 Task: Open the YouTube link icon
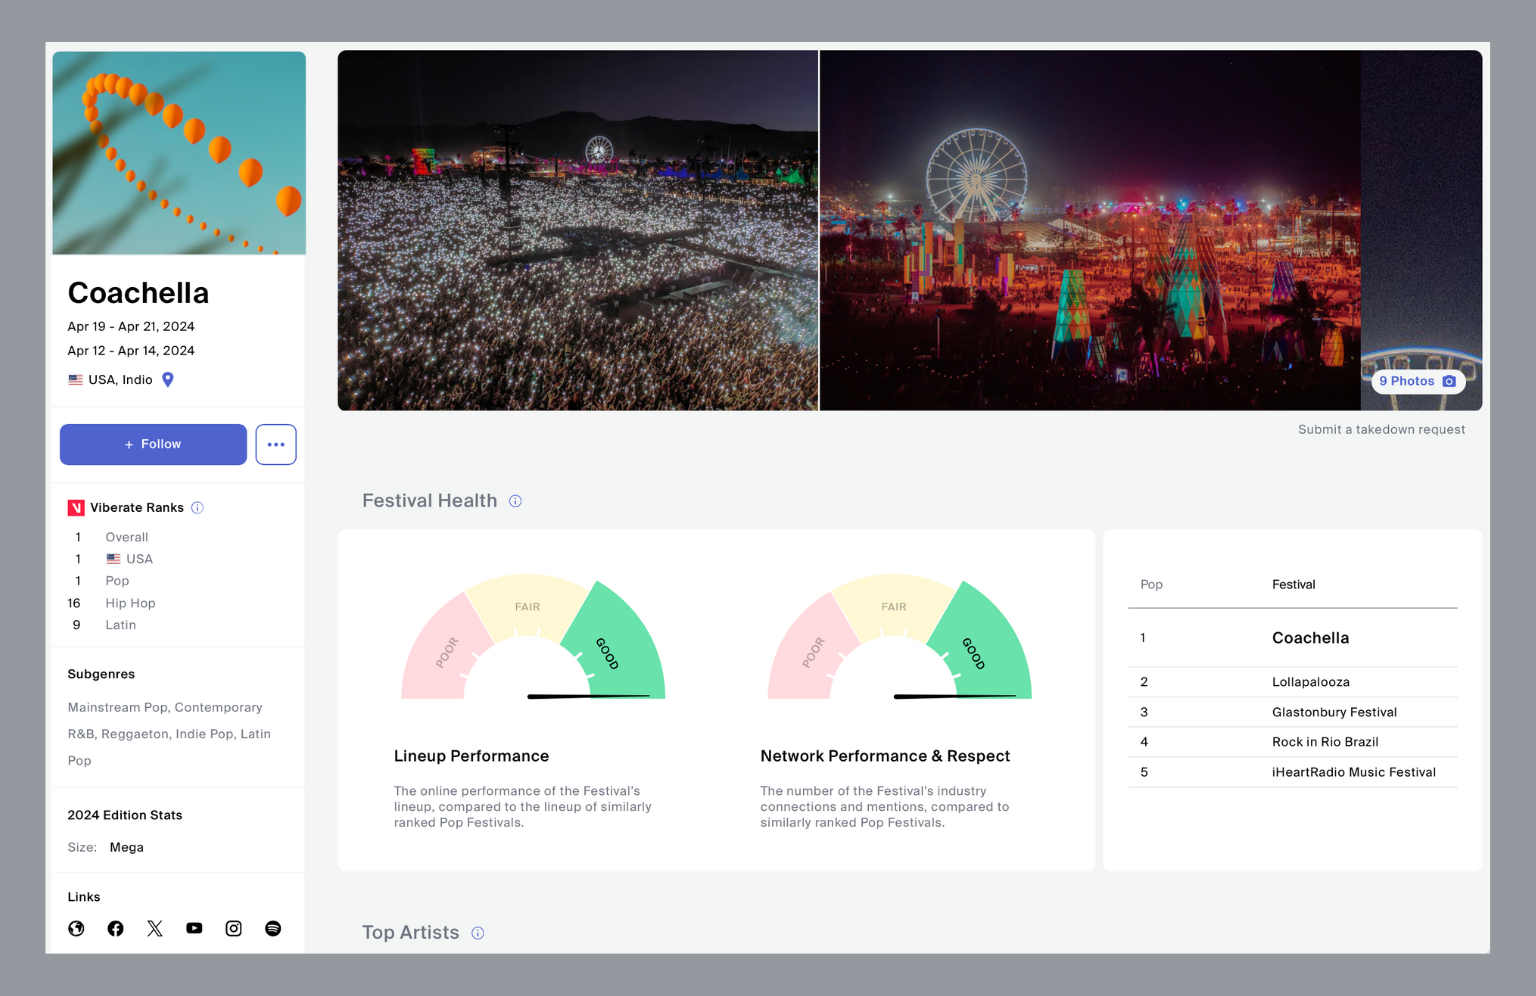[194, 929]
